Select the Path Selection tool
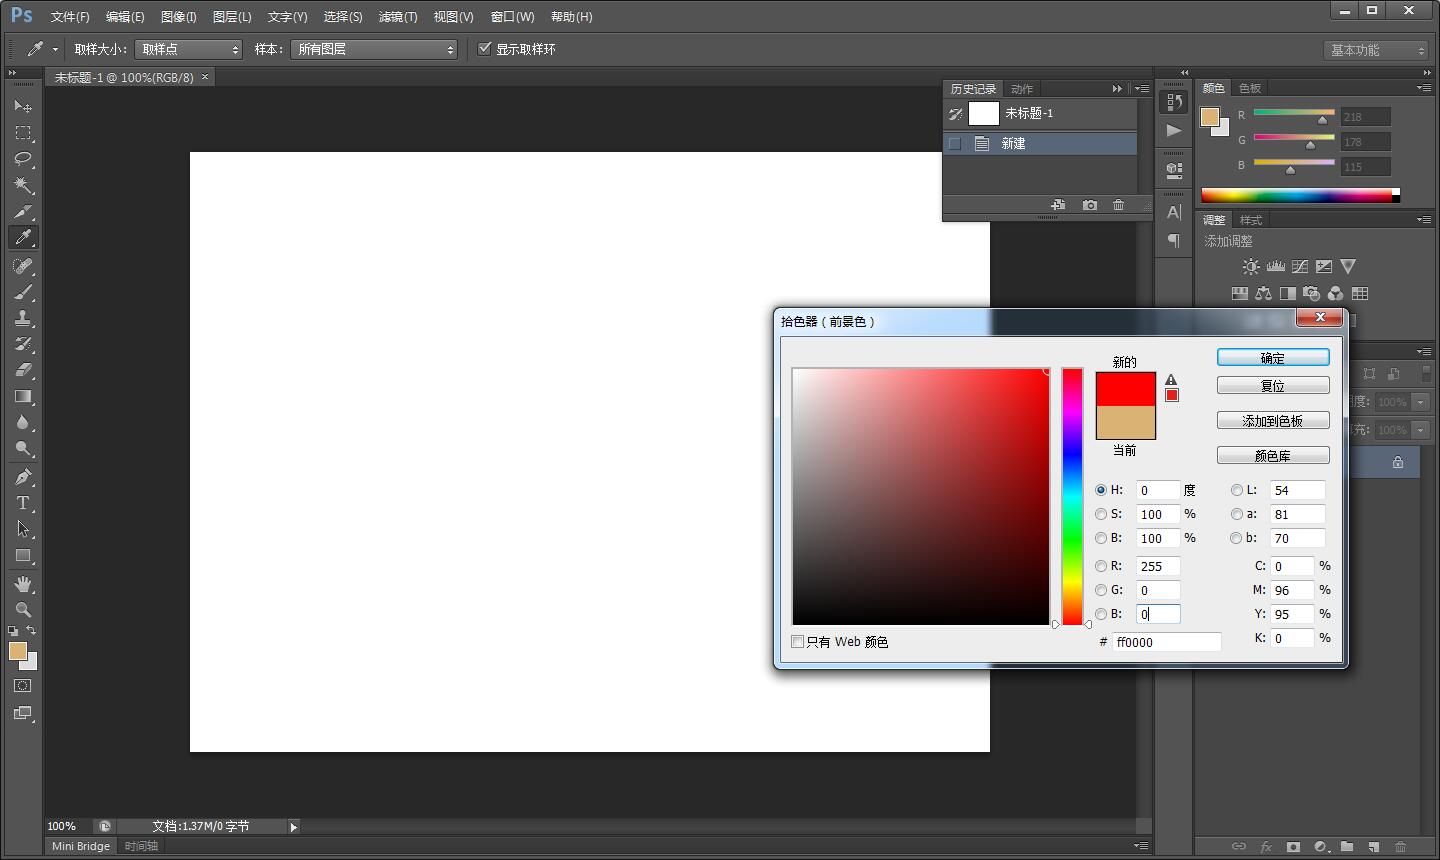1440x860 pixels. click(x=23, y=529)
